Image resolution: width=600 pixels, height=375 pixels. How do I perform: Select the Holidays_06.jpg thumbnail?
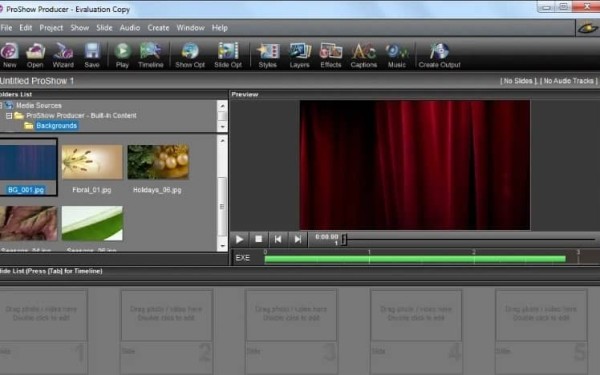158,162
